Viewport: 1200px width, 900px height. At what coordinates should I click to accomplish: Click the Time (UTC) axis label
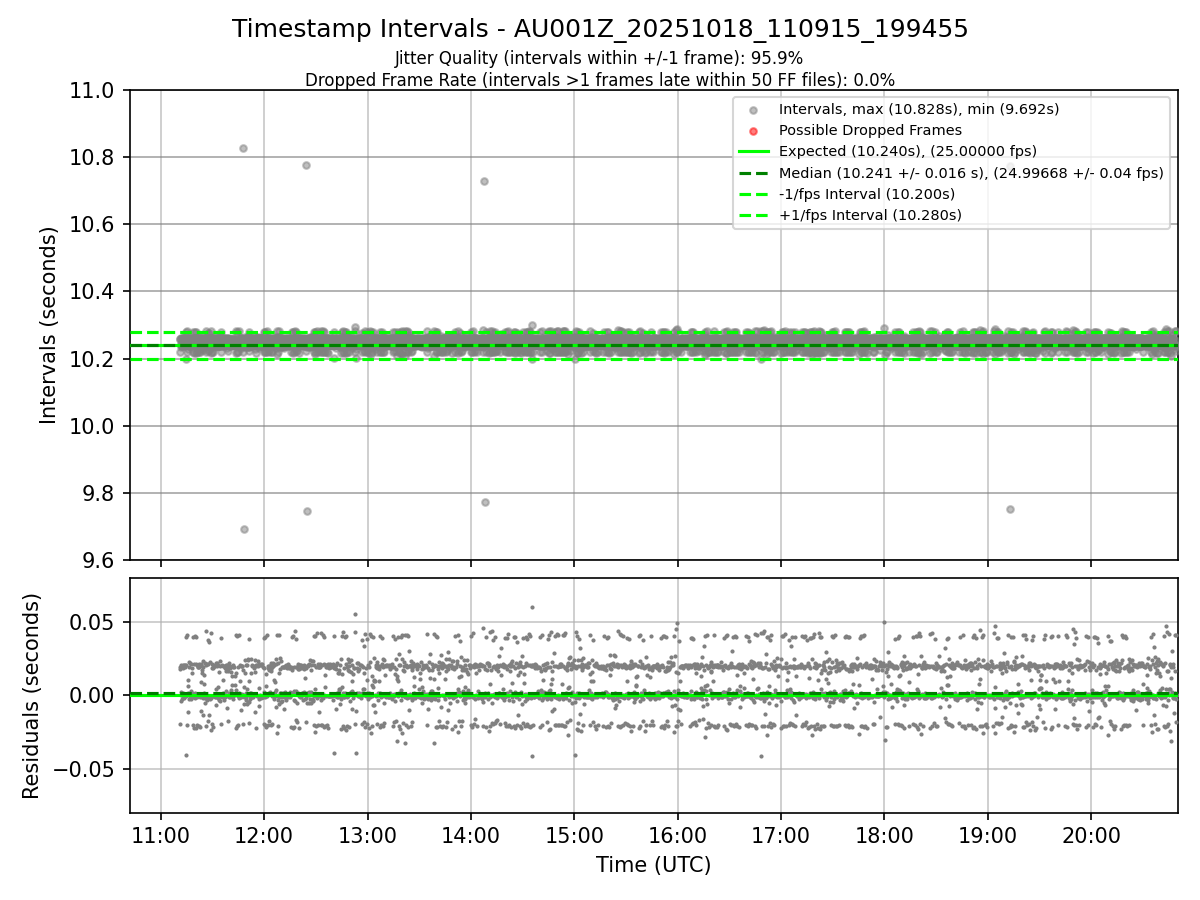click(x=653, y=865)
